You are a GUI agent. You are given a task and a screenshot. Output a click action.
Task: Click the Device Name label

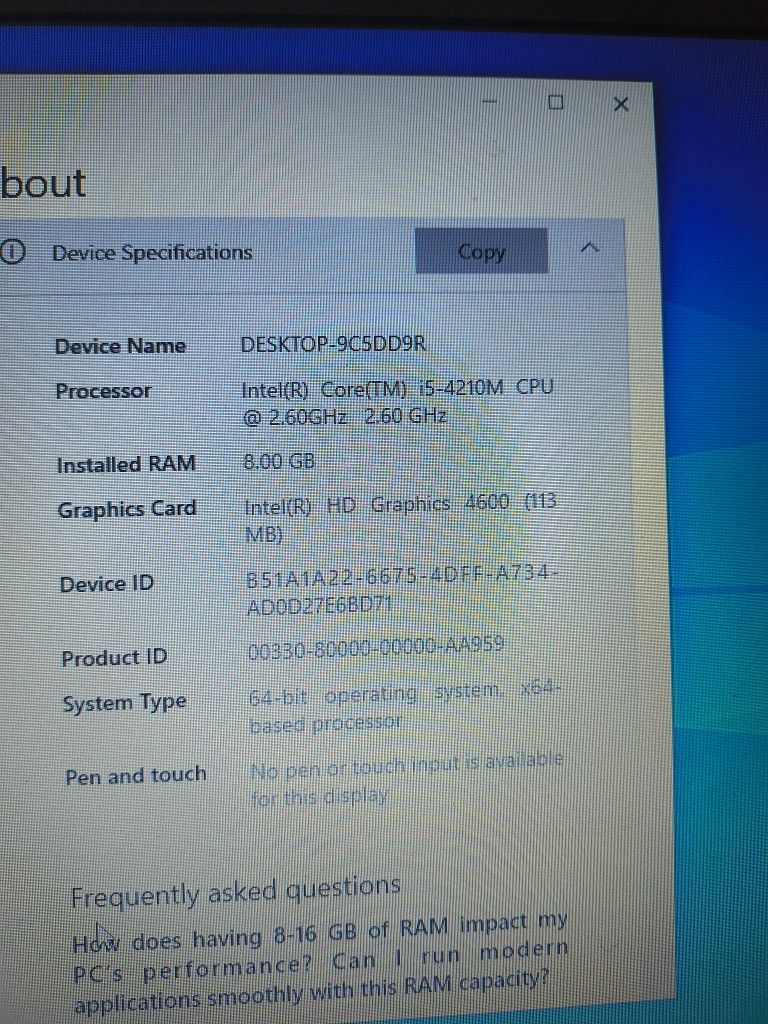pos(120,346)
